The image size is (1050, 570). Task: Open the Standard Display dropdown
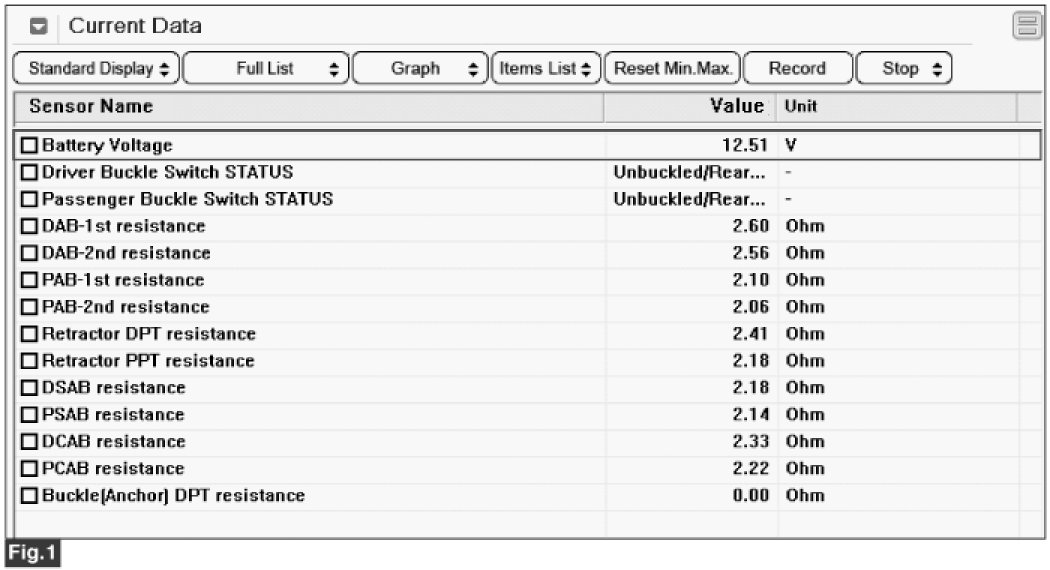pos(97,69)
